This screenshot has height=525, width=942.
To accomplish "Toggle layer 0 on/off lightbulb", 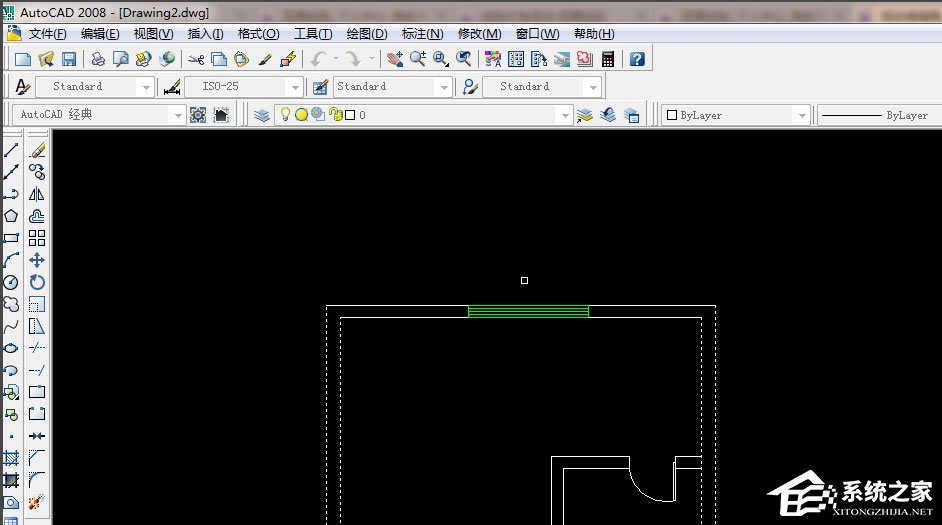I will pos(284,115).
